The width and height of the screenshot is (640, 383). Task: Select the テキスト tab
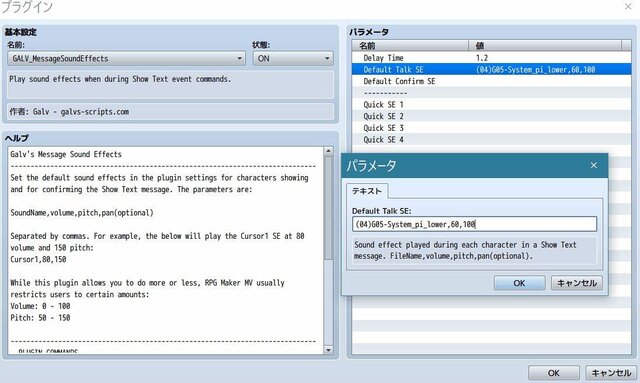[367, 191]
